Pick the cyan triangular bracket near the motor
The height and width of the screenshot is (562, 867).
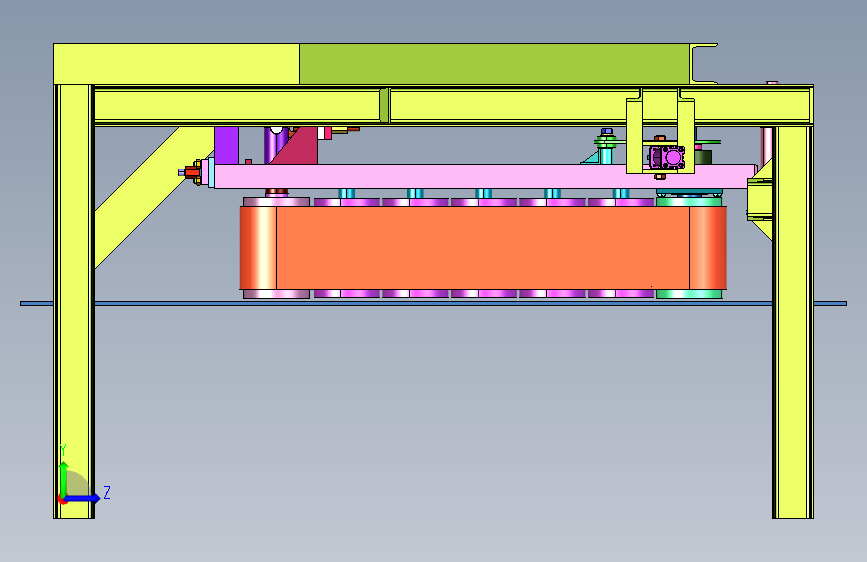591,158
